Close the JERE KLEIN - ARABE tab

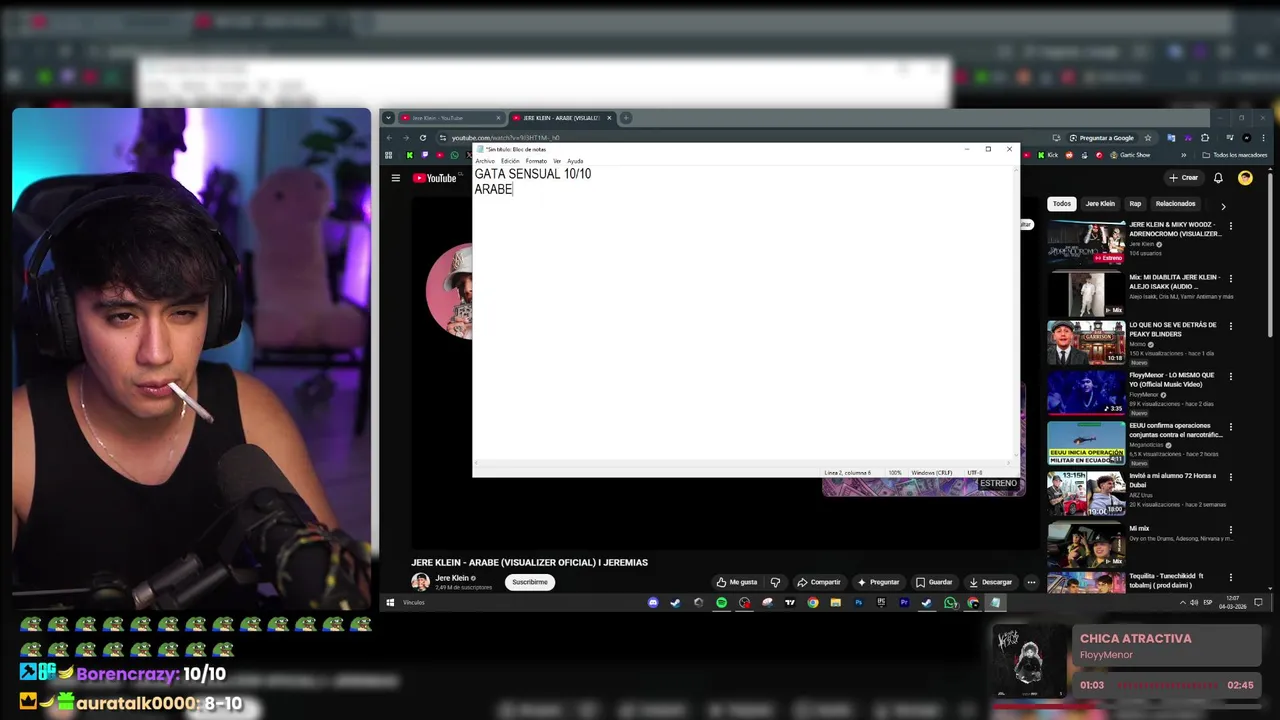(609, 118)
